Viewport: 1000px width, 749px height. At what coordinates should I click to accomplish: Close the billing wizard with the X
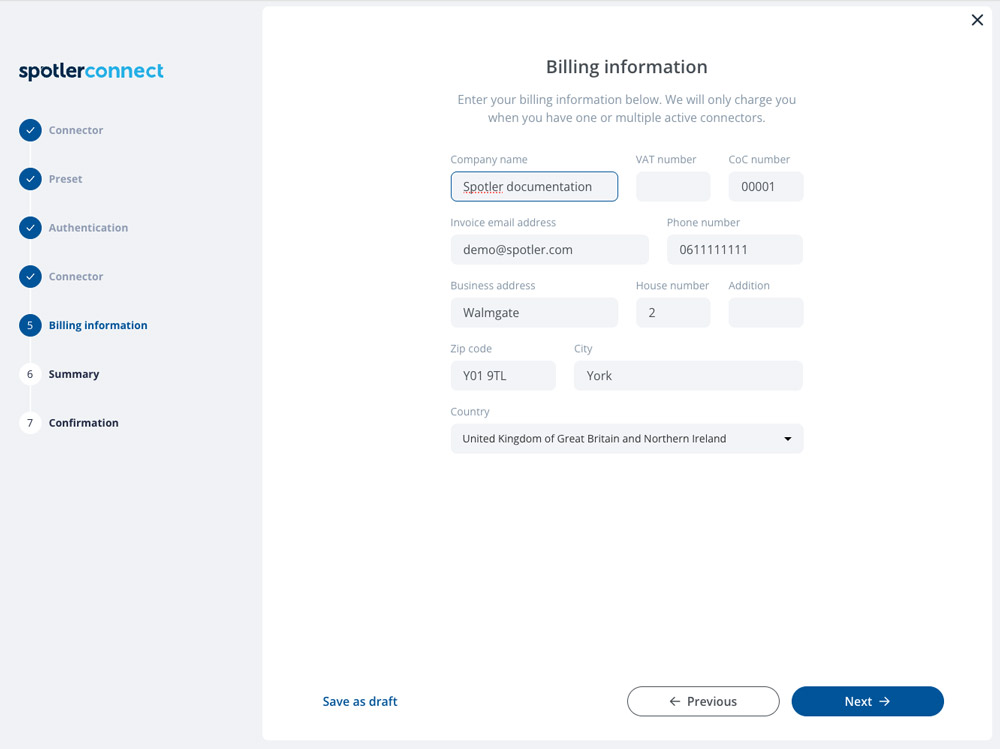977,20
